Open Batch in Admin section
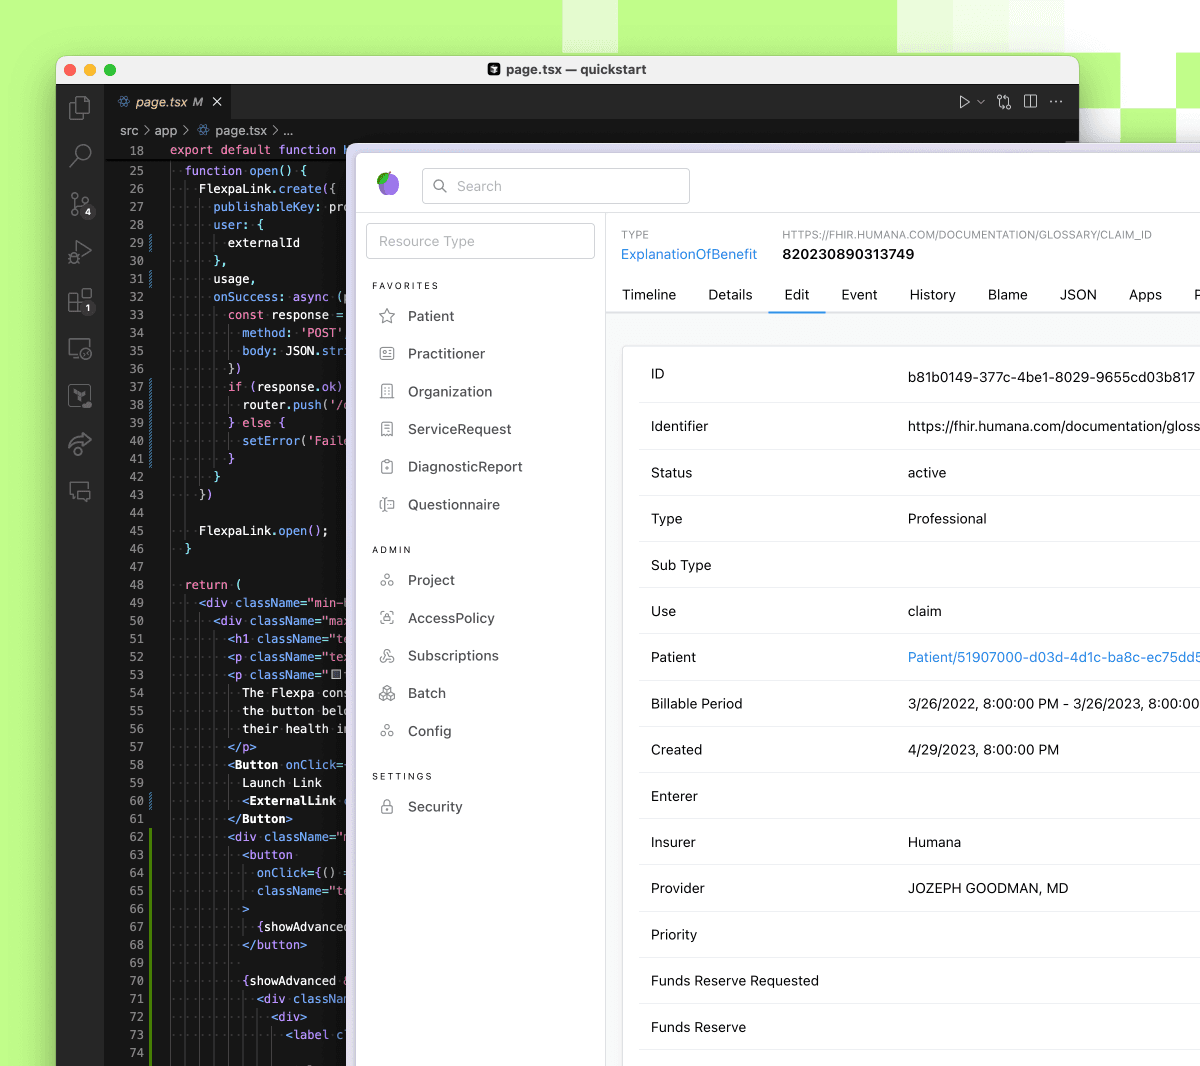Image resolution: width=1200 pixels, height=1066 pixels. (x=427, y=693)
